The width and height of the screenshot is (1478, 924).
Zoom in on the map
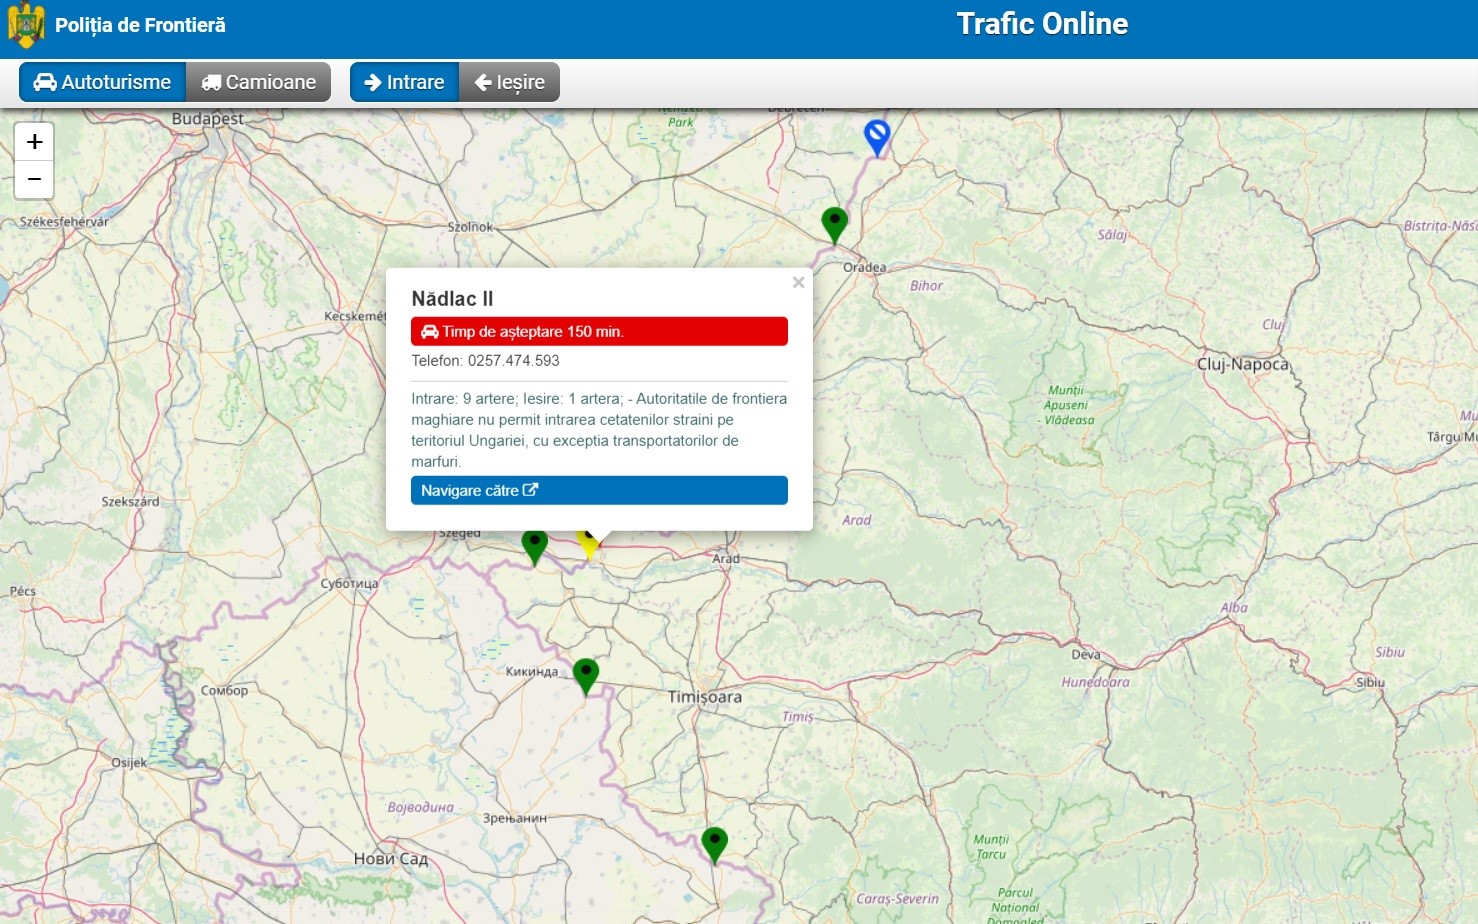click(x=34, y=142)
